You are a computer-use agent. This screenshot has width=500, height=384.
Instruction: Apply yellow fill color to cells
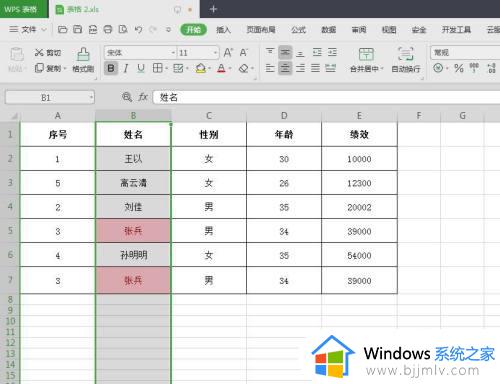pyautogui.click(x=200, y=68)
